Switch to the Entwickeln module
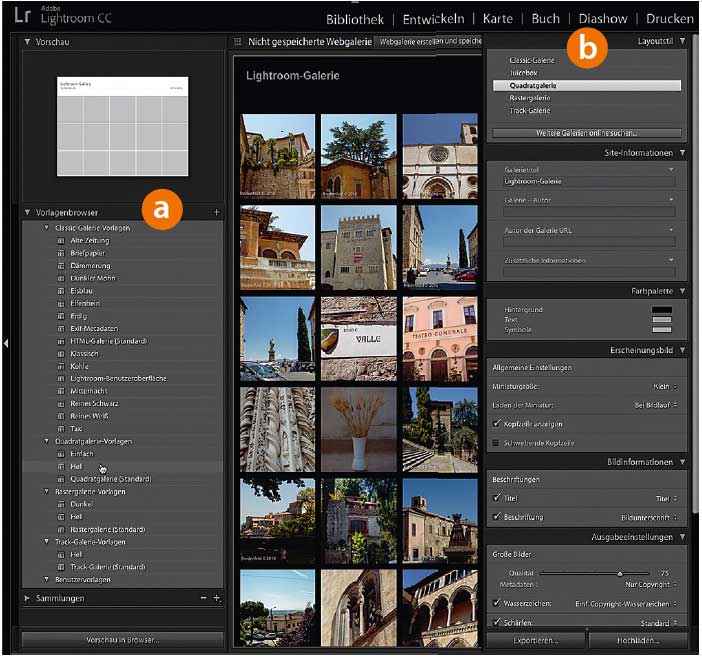Screen dimensions: 702x658 click(x=432, y=18)
